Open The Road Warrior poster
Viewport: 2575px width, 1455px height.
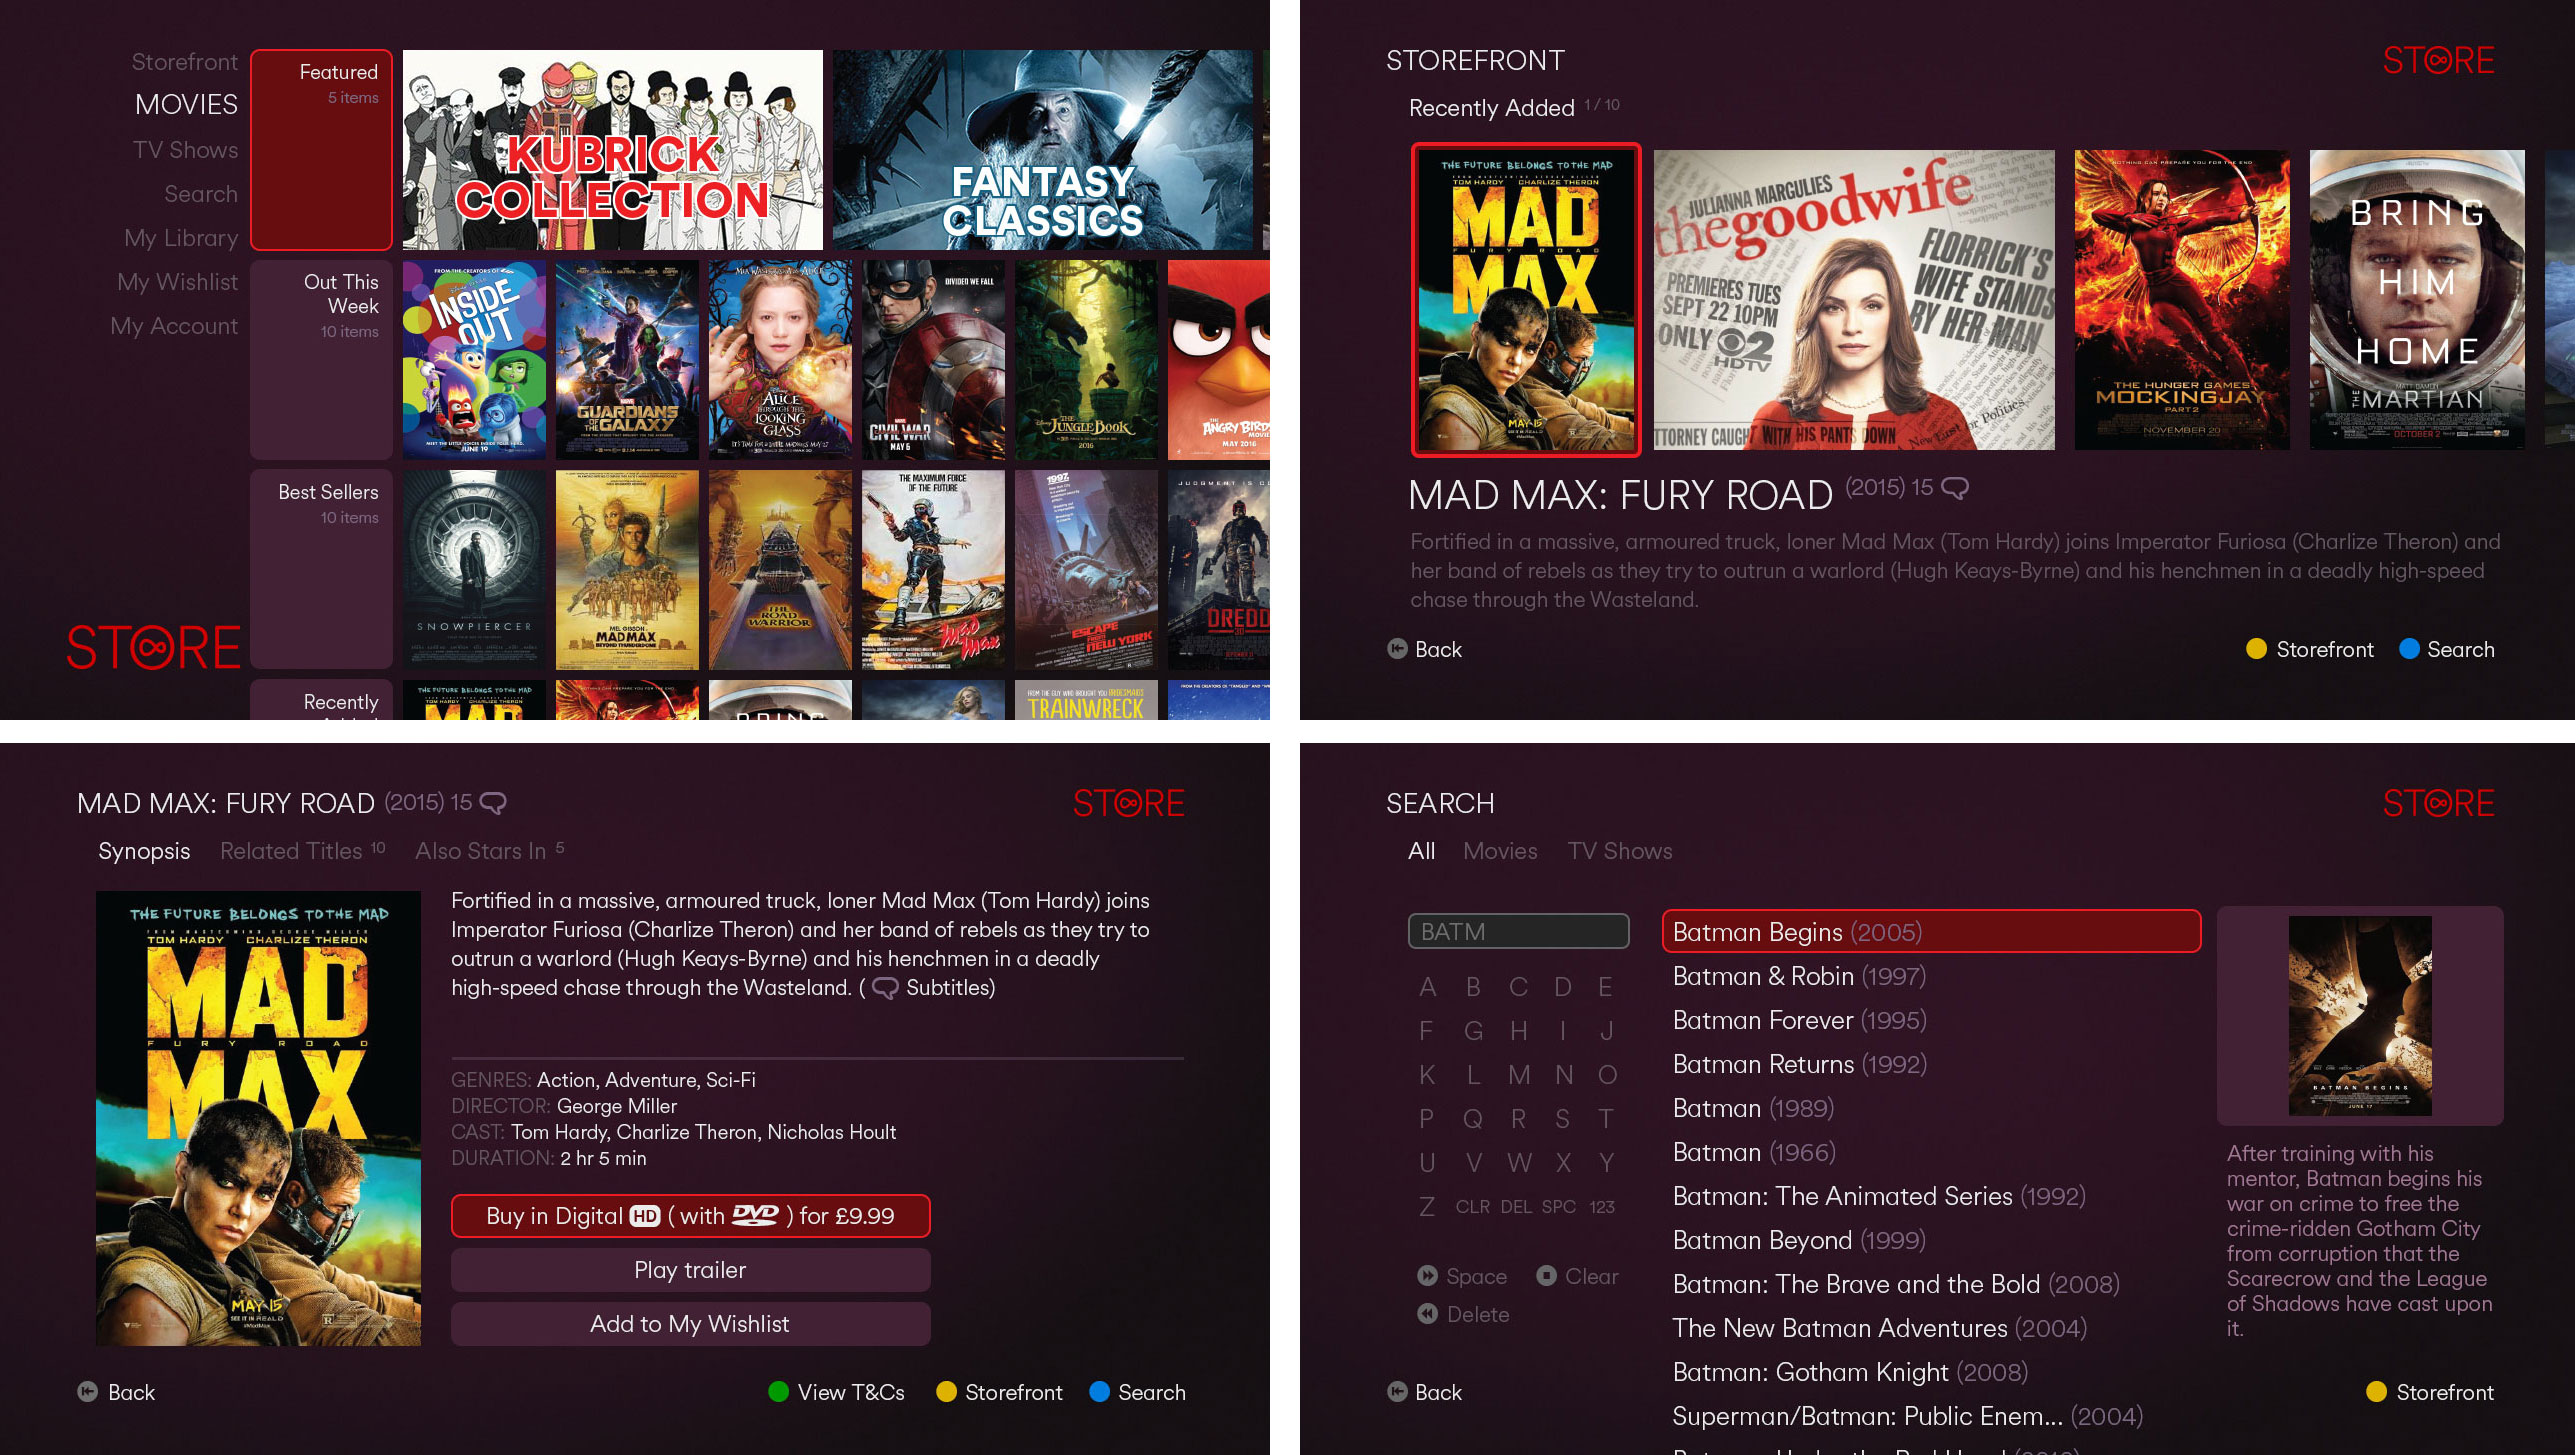(780, 570)
